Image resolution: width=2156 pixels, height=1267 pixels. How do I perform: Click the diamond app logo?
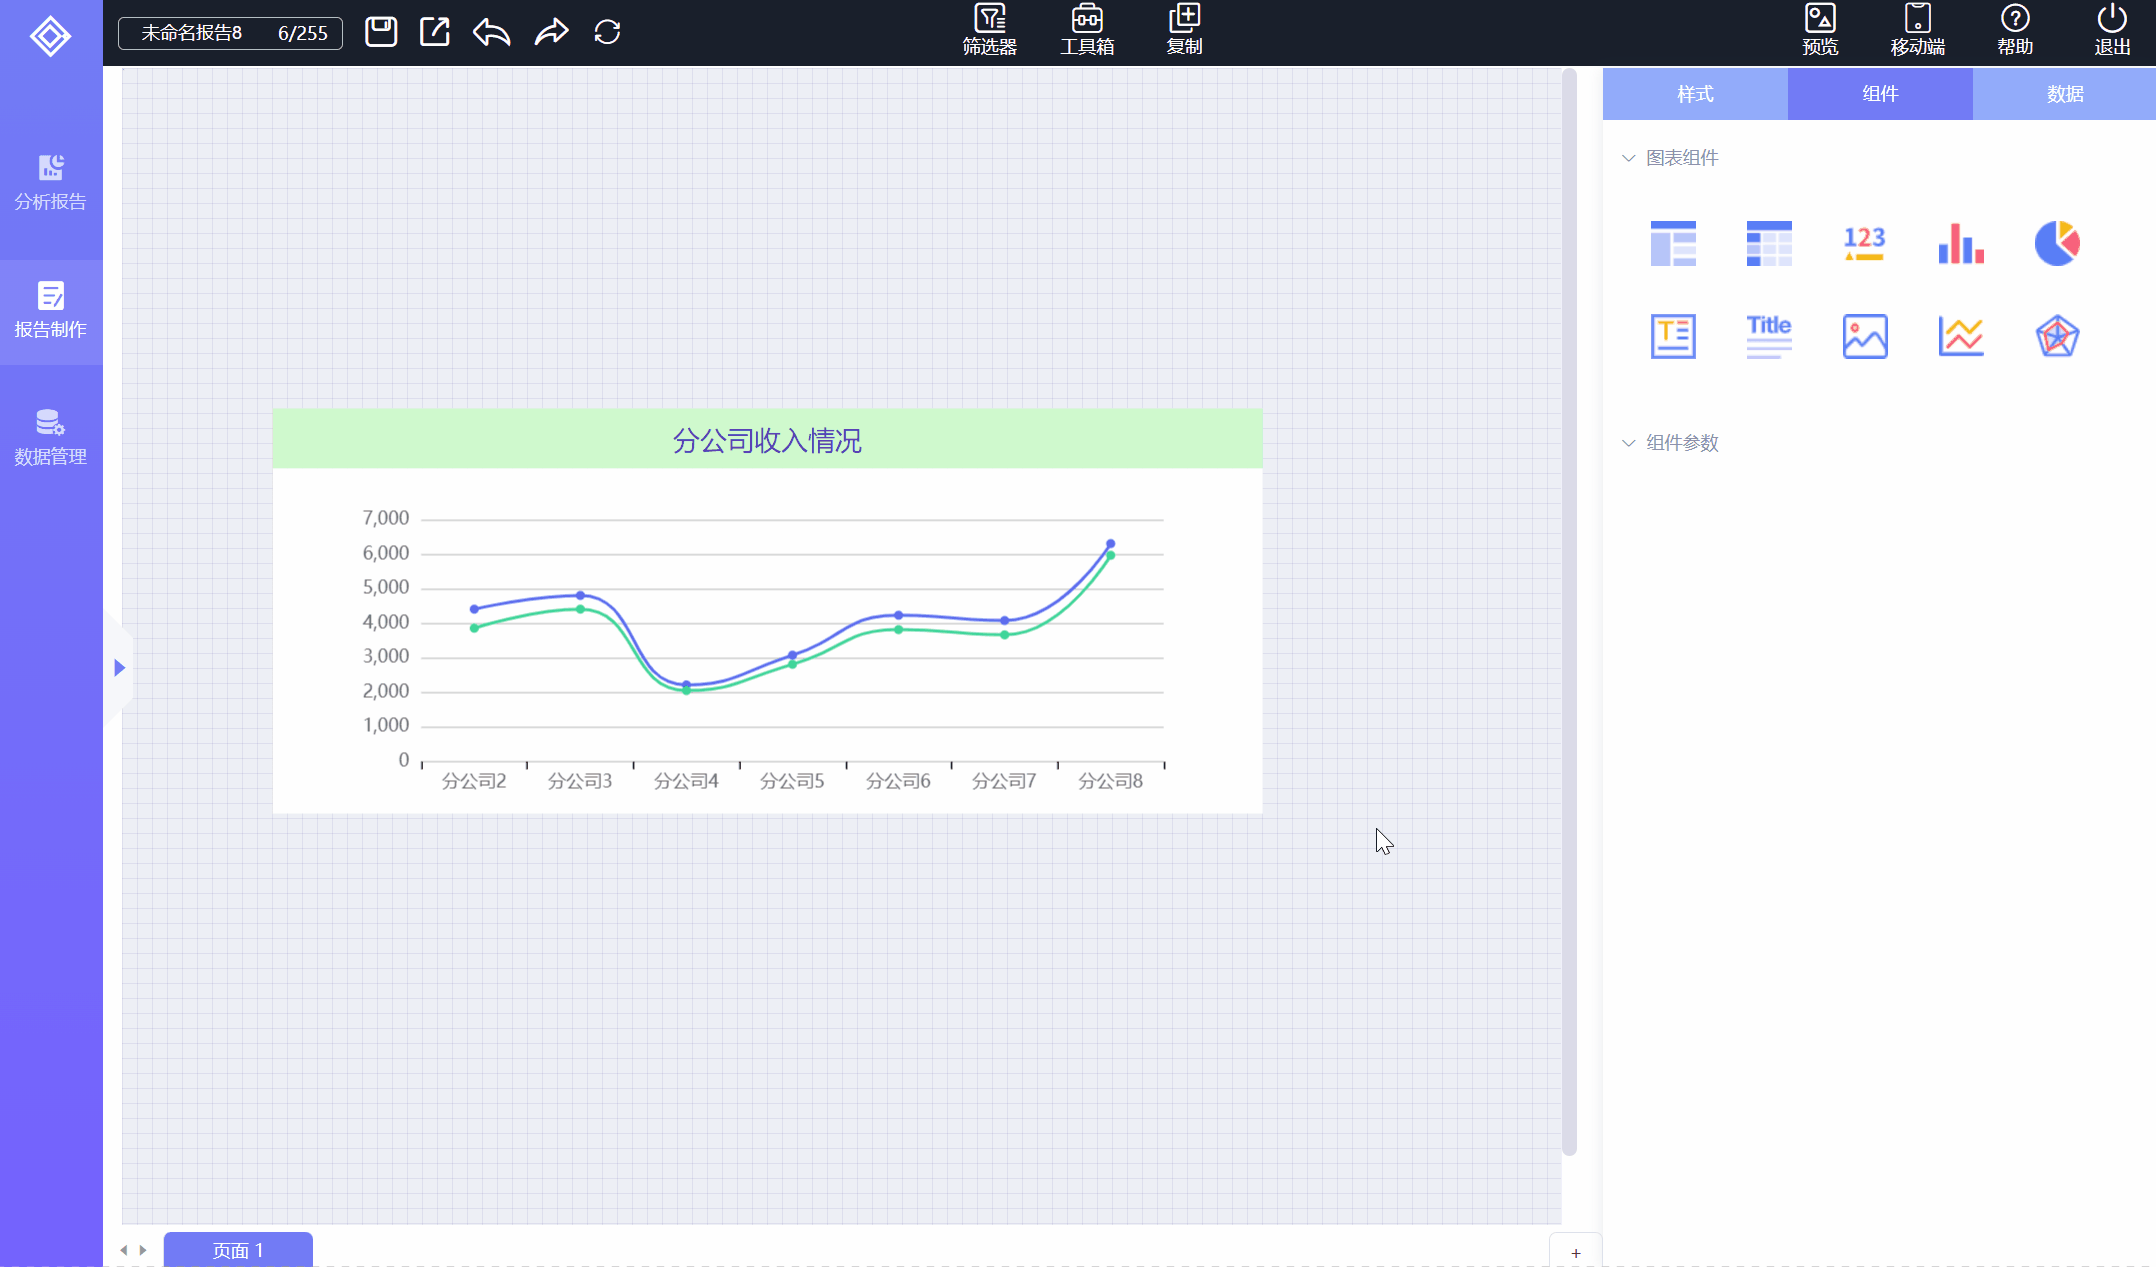50,36
